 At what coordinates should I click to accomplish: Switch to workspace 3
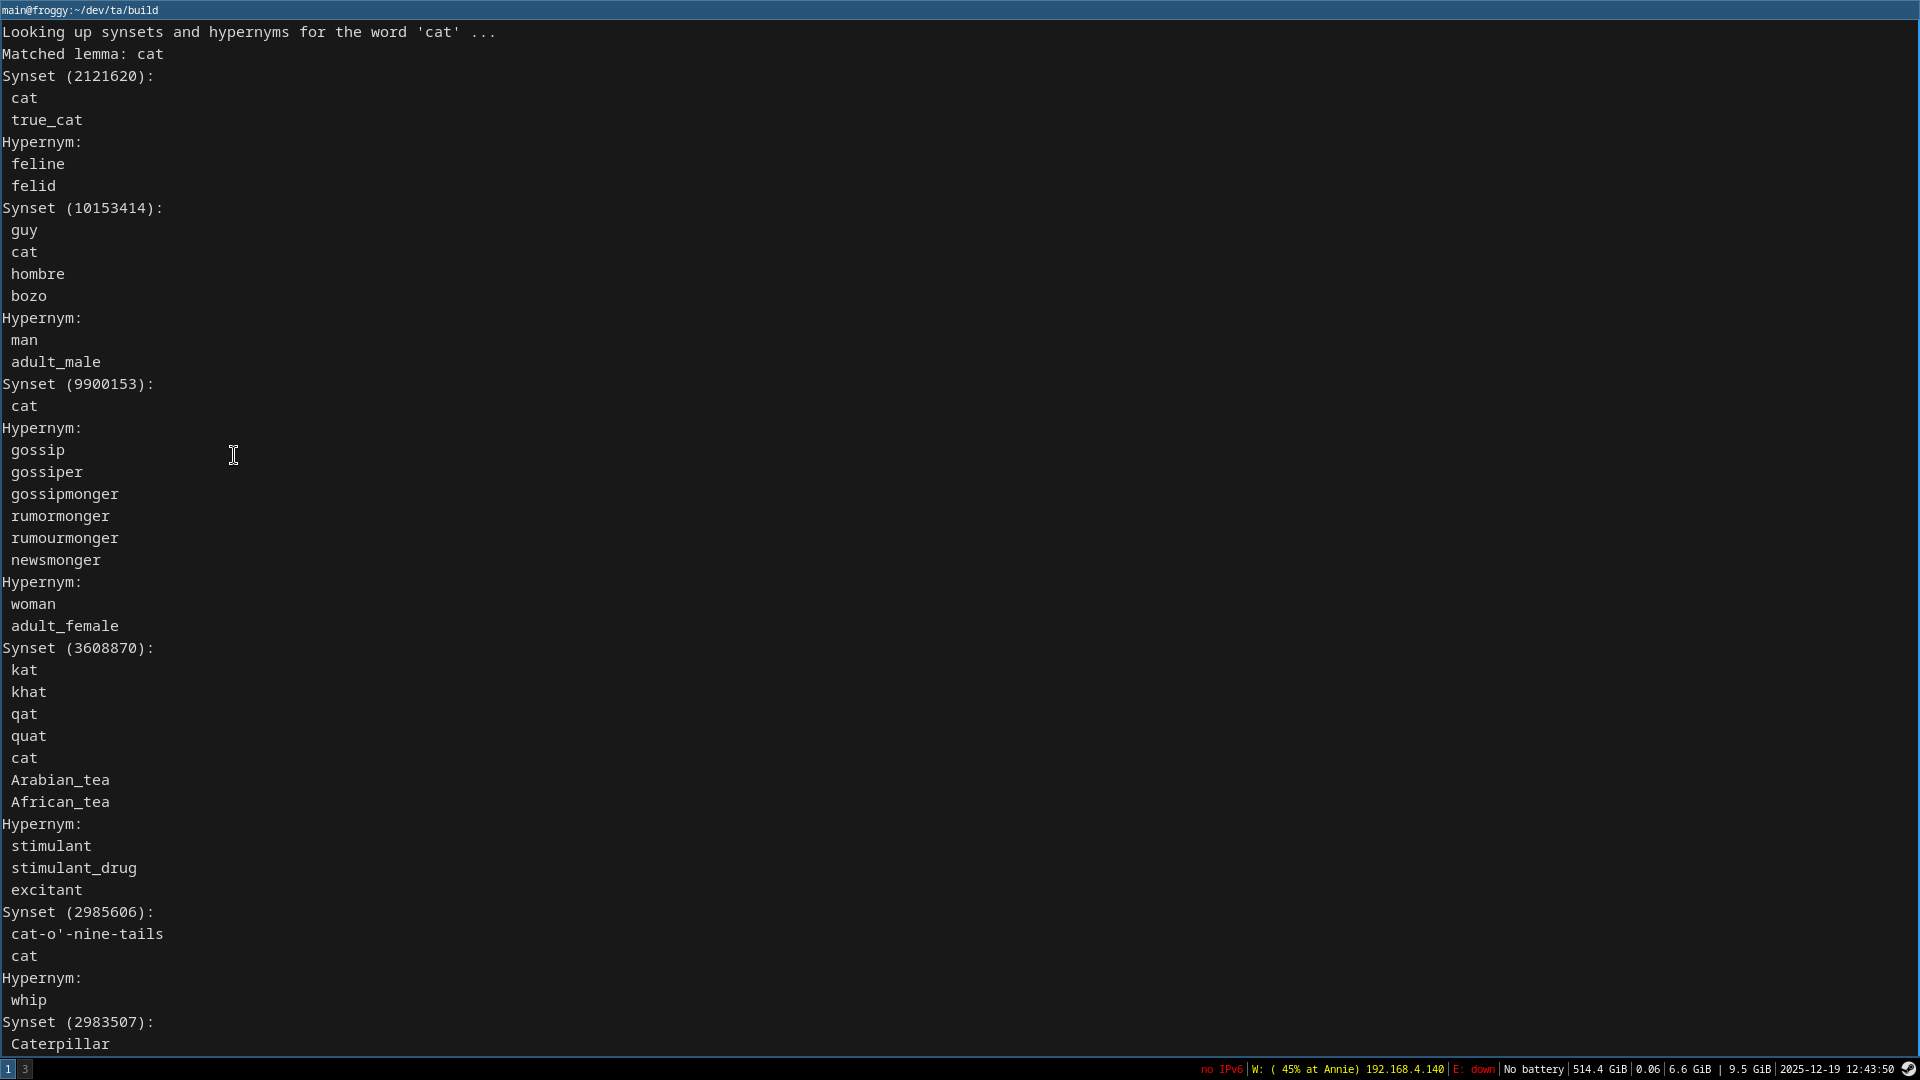[x=25, y=1069]
